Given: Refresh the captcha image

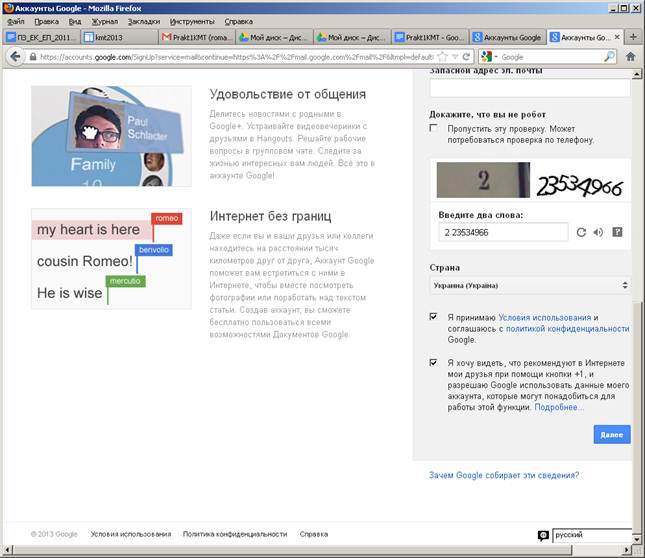Looking at the screenshot, I should (x=581, y=232).
